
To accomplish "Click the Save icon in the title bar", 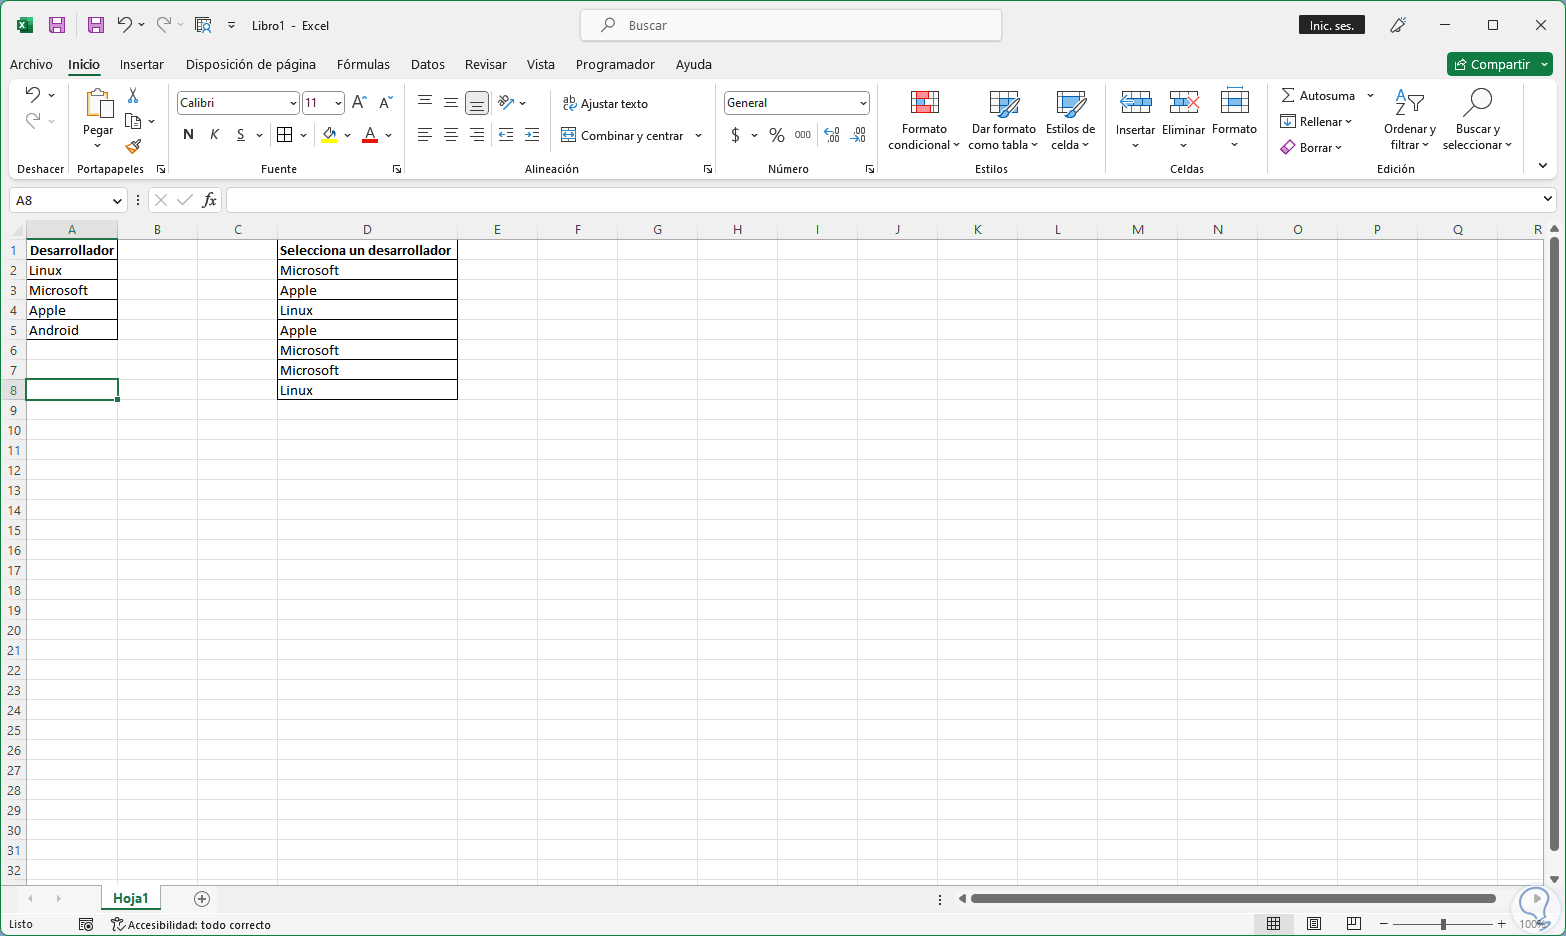I will coord(57,25).
